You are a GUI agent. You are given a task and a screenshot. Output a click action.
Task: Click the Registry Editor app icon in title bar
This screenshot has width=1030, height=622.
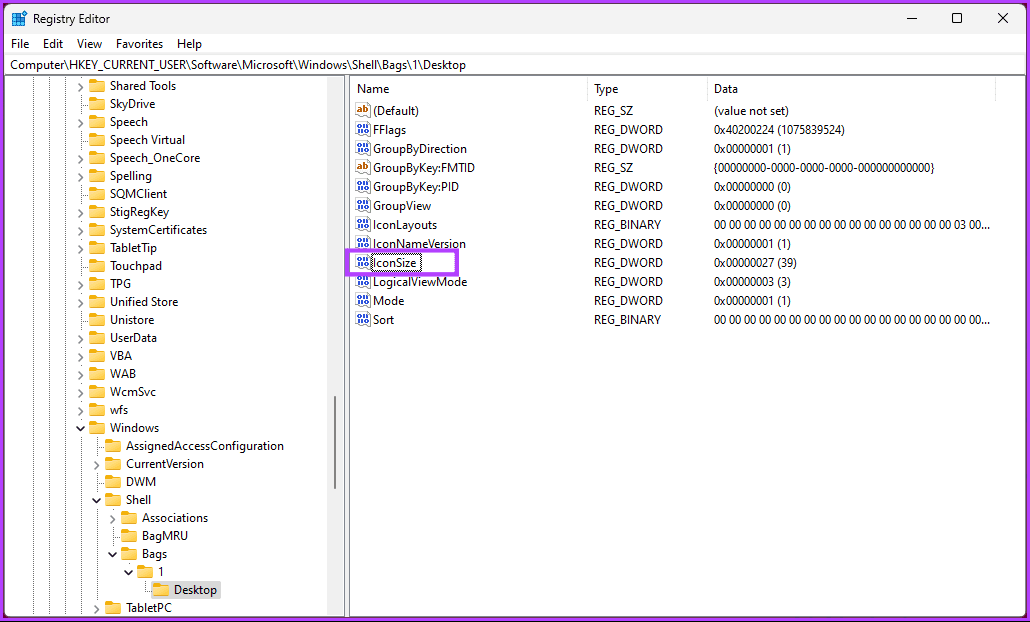click(19, 18)
